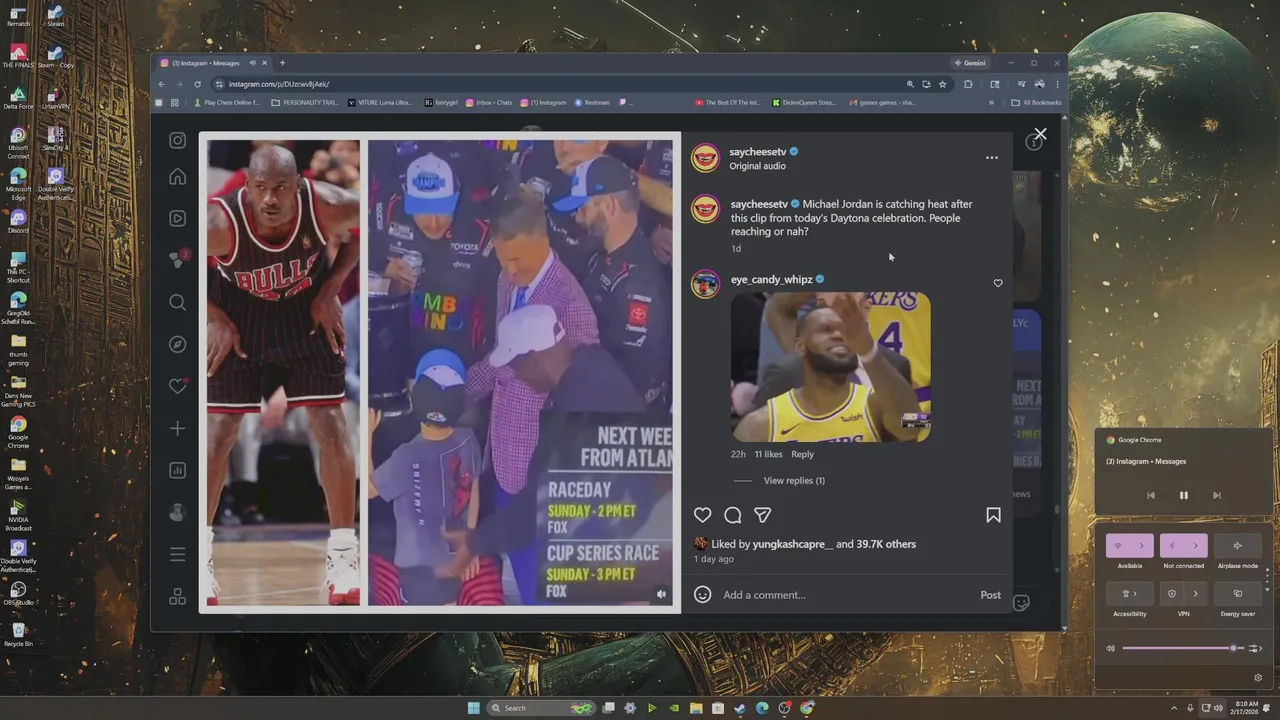Toggle the VPN quick setting tile
Screen dimensions: 1280x720
[x=1172, y=594]
